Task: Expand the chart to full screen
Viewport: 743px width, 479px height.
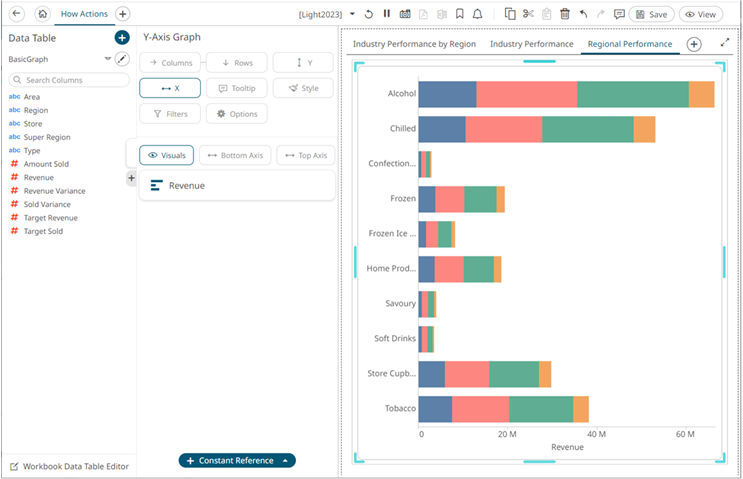Action: 725,43
